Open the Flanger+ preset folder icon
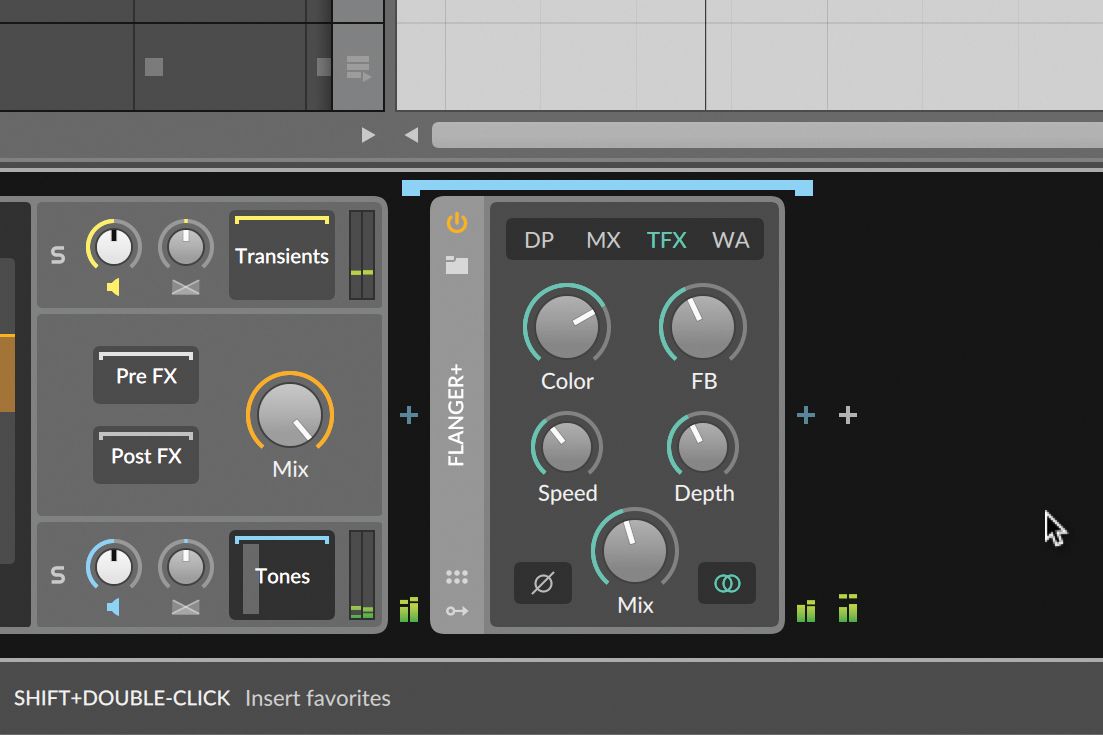 (x=456, y=262)
